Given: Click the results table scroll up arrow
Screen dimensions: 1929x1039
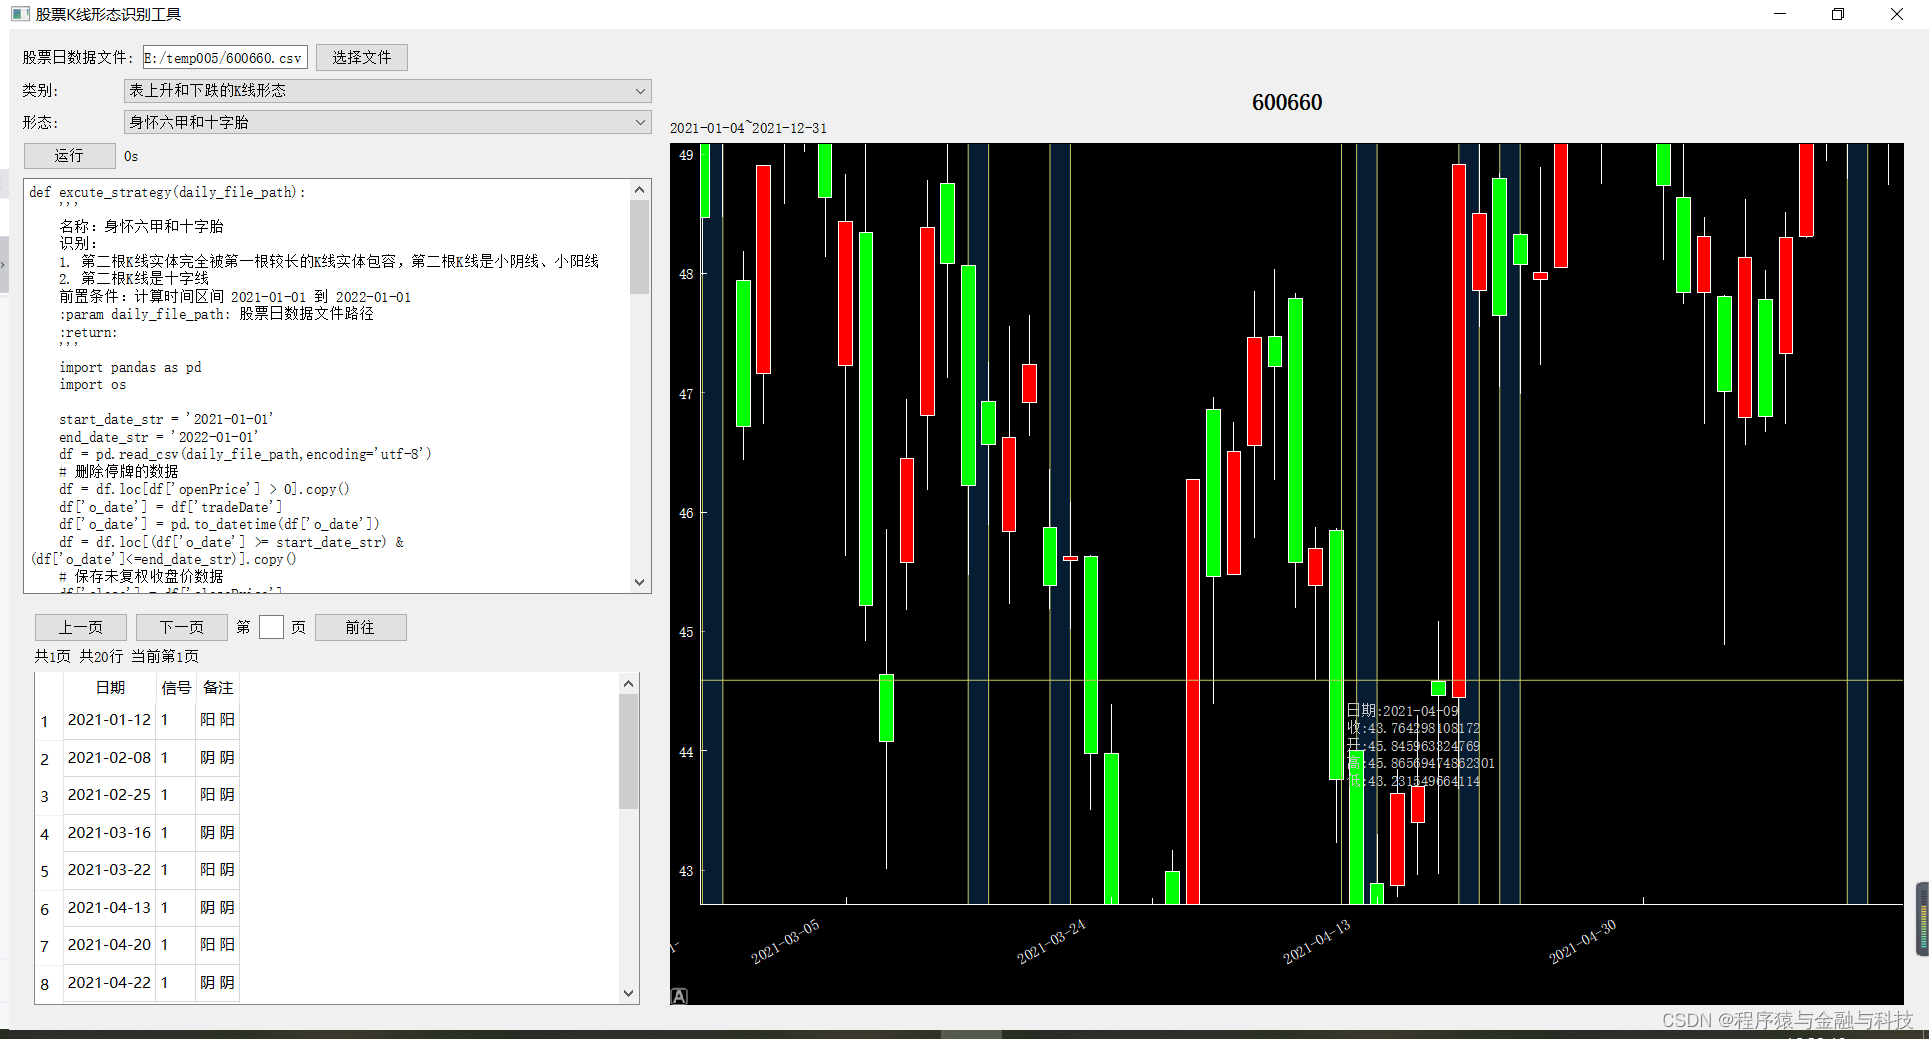Looking at the screenshot, I should point(628,684).
